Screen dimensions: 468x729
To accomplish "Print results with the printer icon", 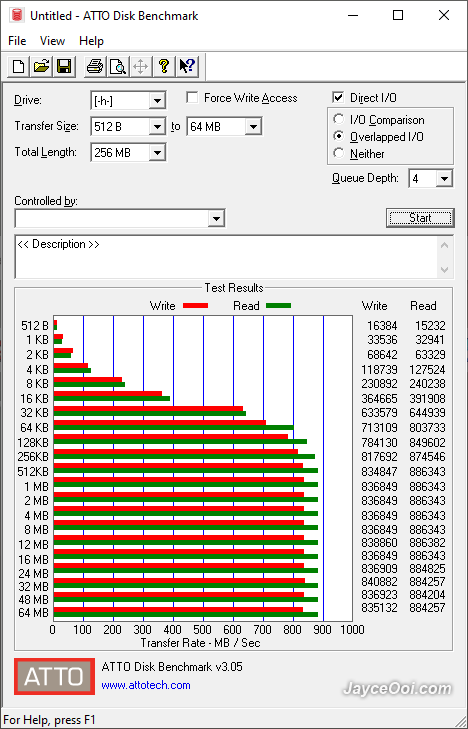I will (x=95, y=66).
